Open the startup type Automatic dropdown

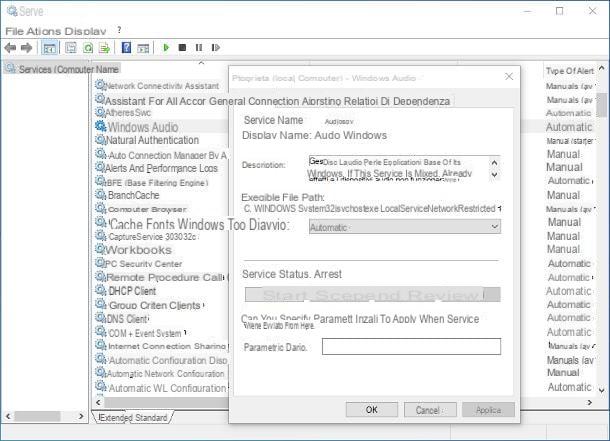[405, 227]
